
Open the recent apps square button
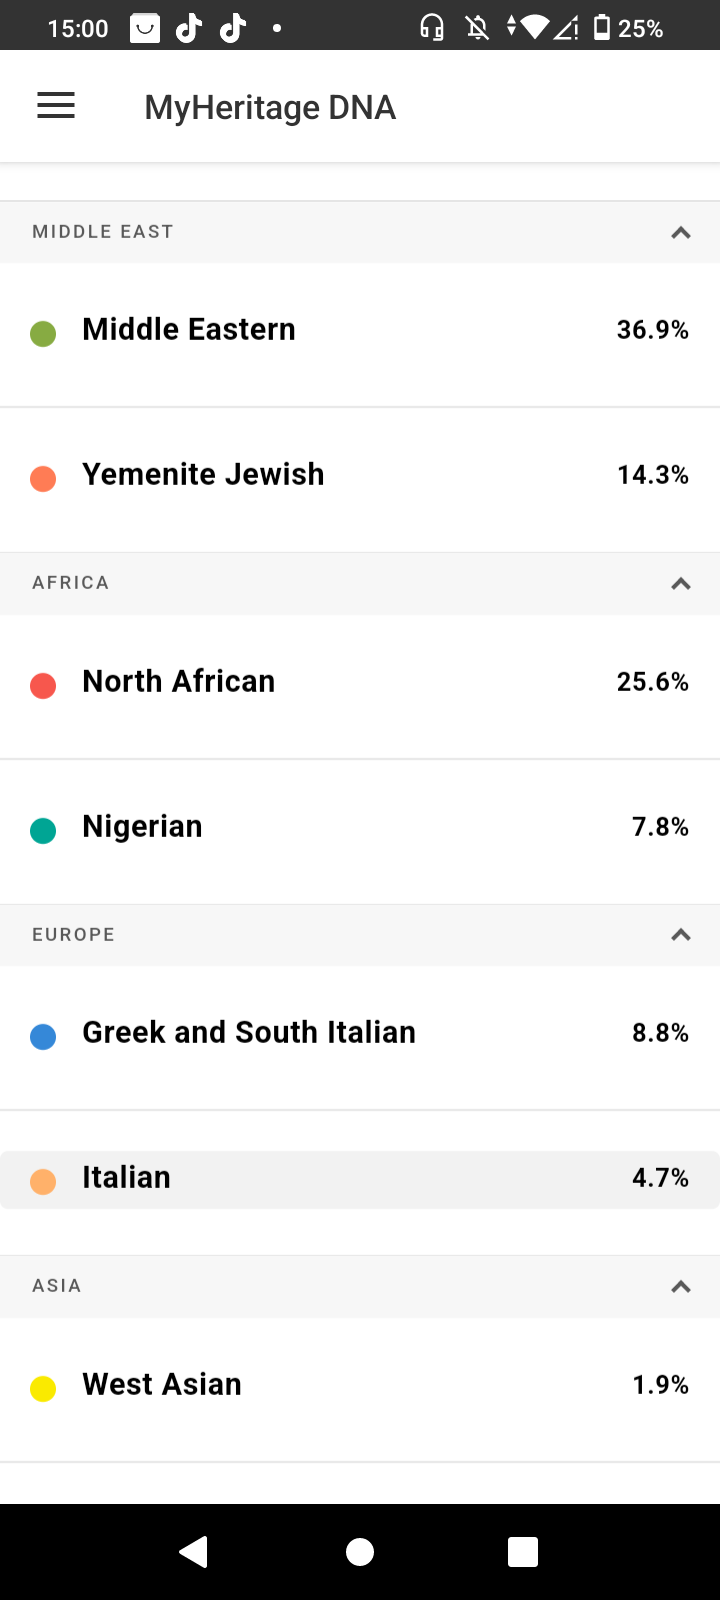coord(523,1551)
